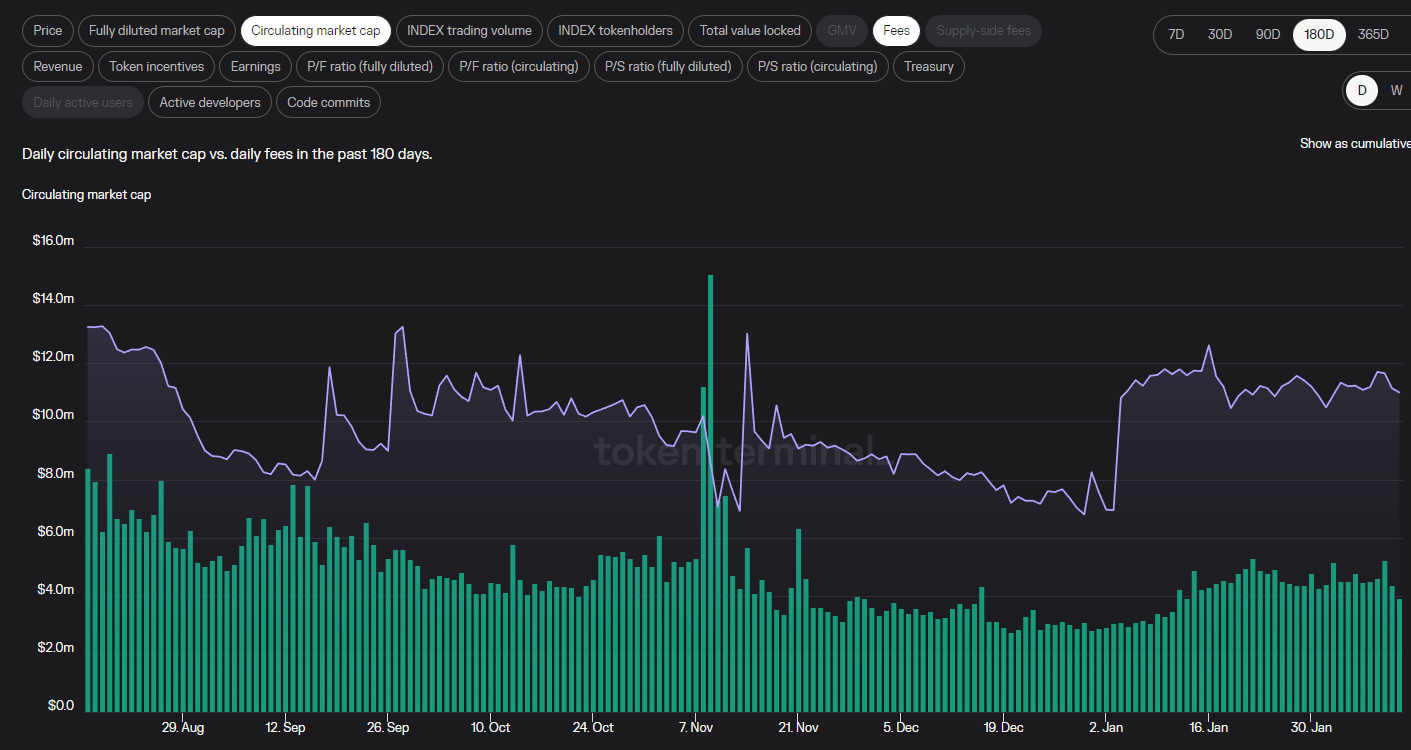Enable INDEX tokenholders metric
The image size is (1411, 750).
616,31
